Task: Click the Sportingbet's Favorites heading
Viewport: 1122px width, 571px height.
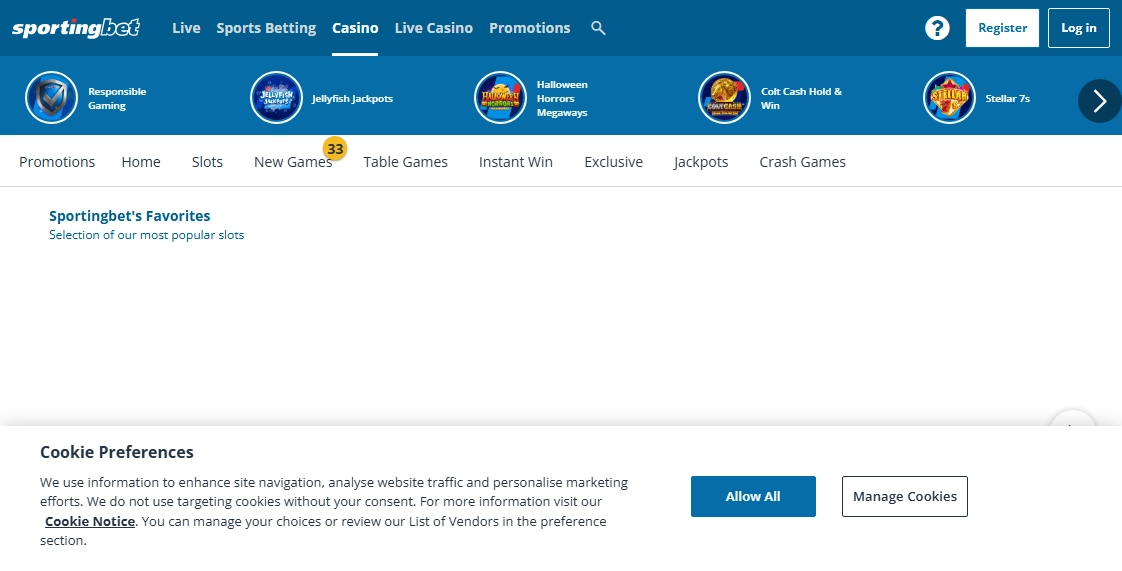Action: tap(130, 215)
